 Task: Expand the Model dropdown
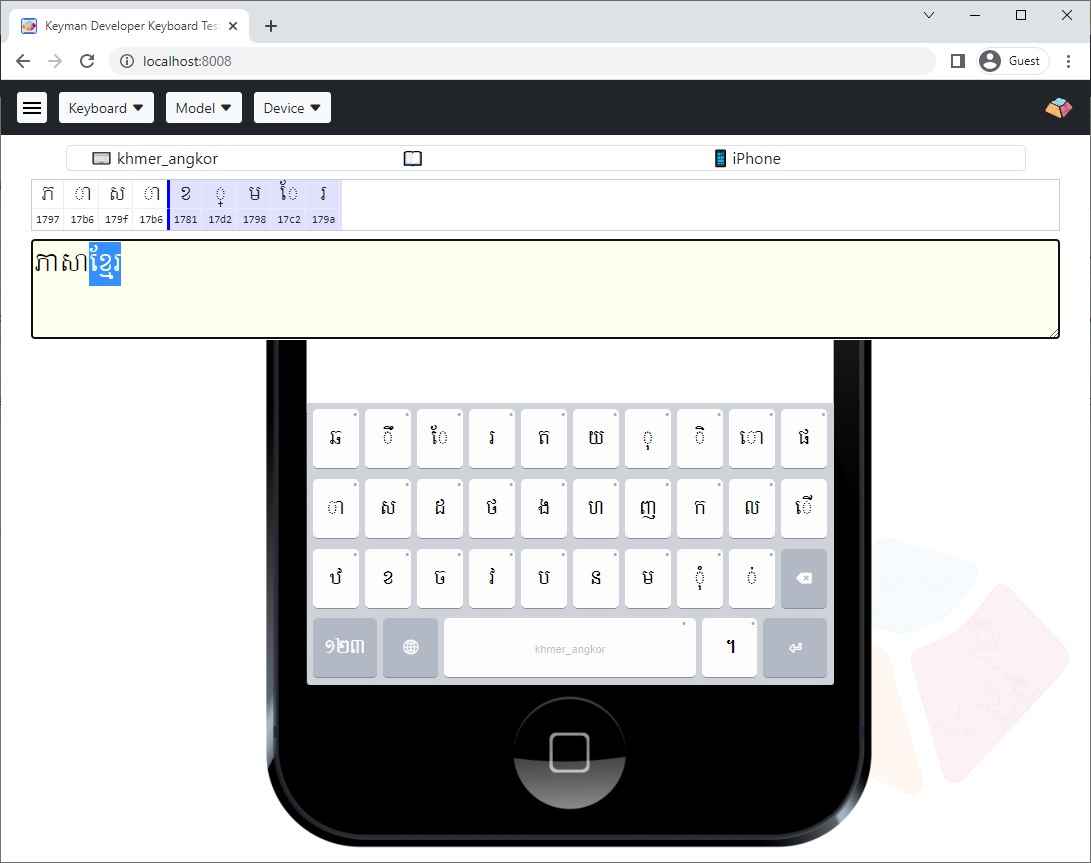tap(204, 108)
